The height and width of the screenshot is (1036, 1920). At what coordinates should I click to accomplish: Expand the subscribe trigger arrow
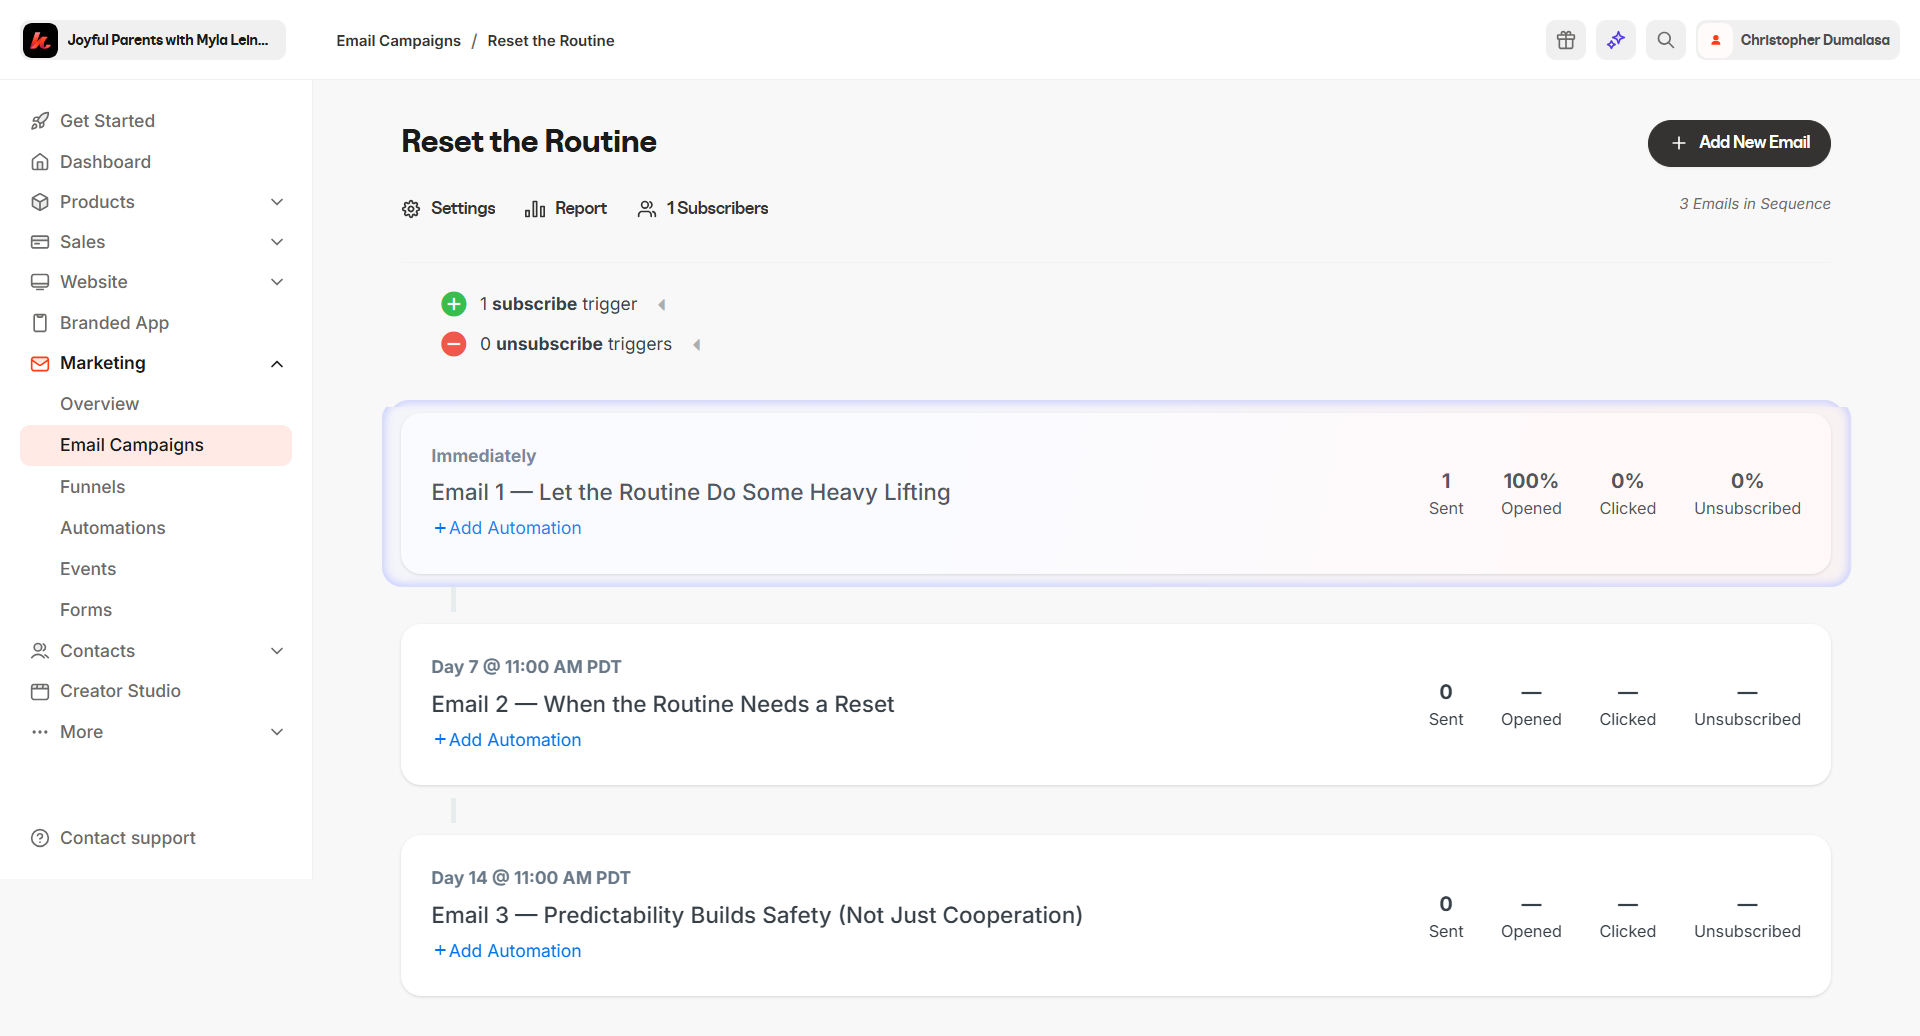(x=662, y=305)
